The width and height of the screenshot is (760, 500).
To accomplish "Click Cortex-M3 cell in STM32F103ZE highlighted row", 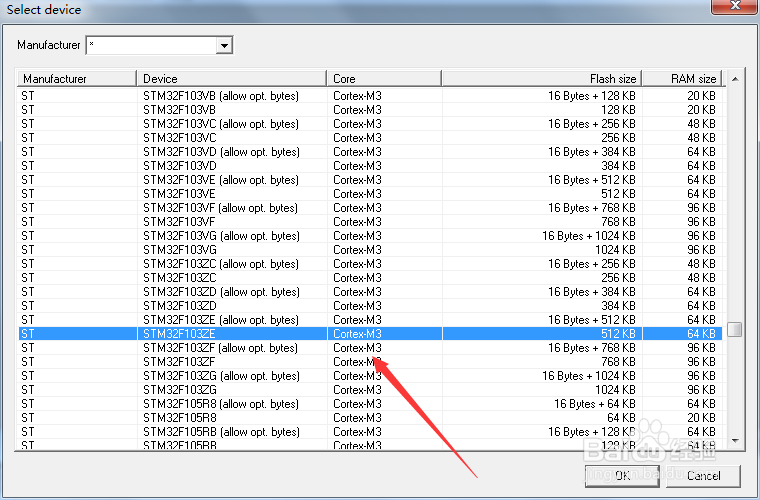I will click(x=357, y=334).
